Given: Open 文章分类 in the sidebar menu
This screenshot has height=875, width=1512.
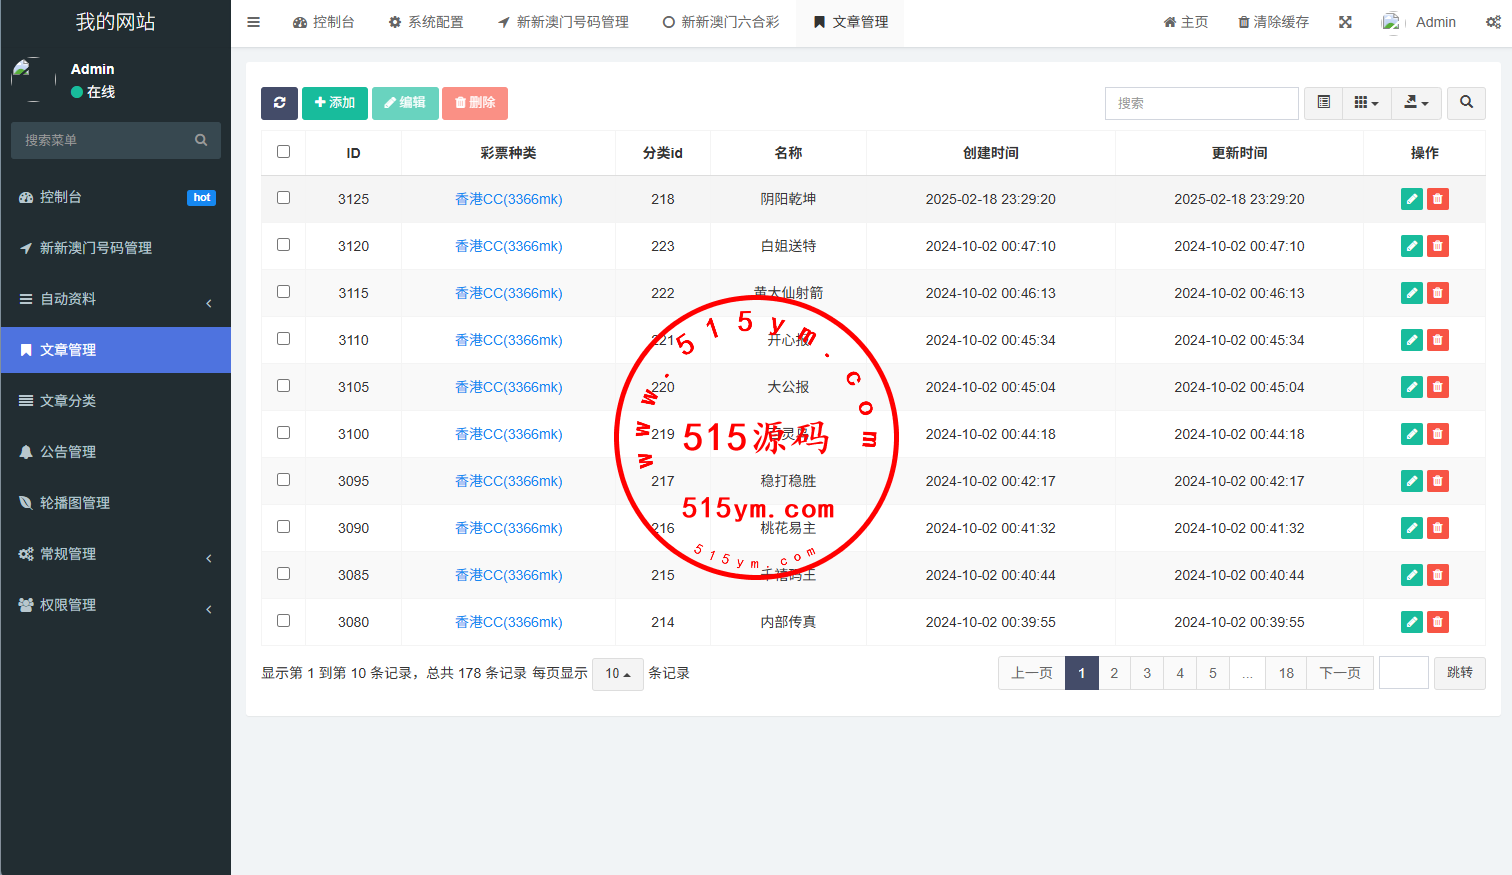Looking at the screenshot, I should [68, 401].
